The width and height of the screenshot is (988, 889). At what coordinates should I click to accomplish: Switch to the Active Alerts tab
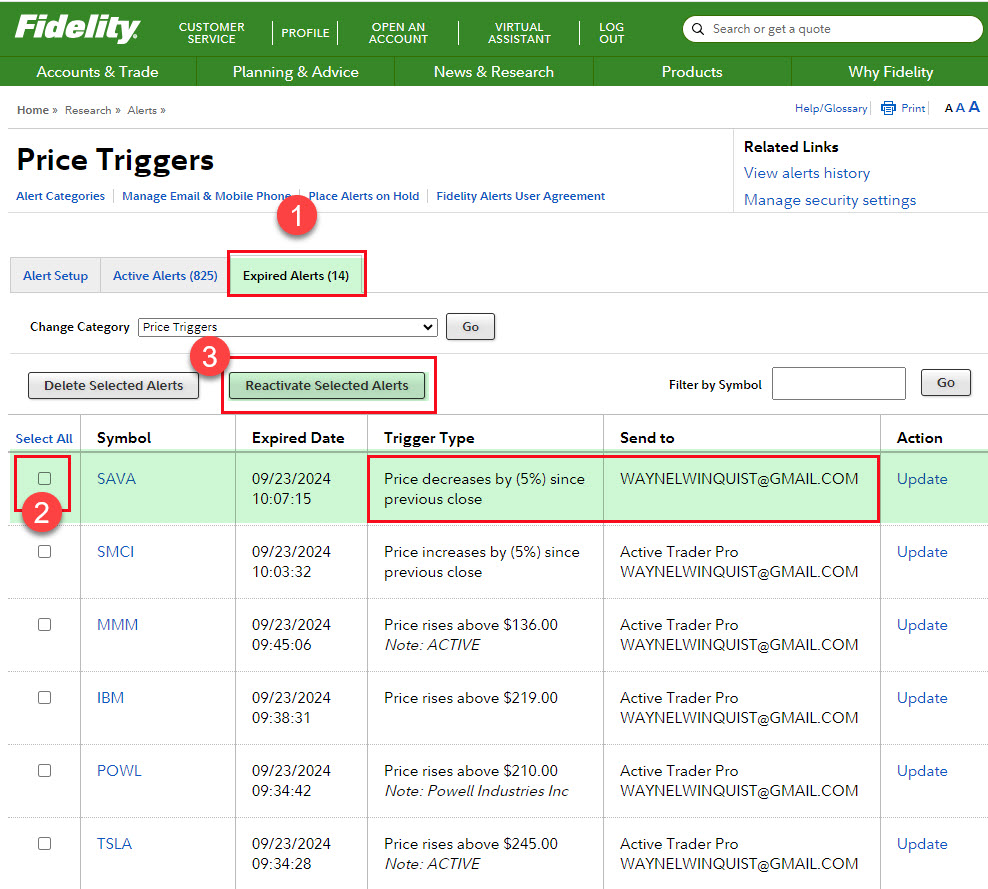click(165, 276)
